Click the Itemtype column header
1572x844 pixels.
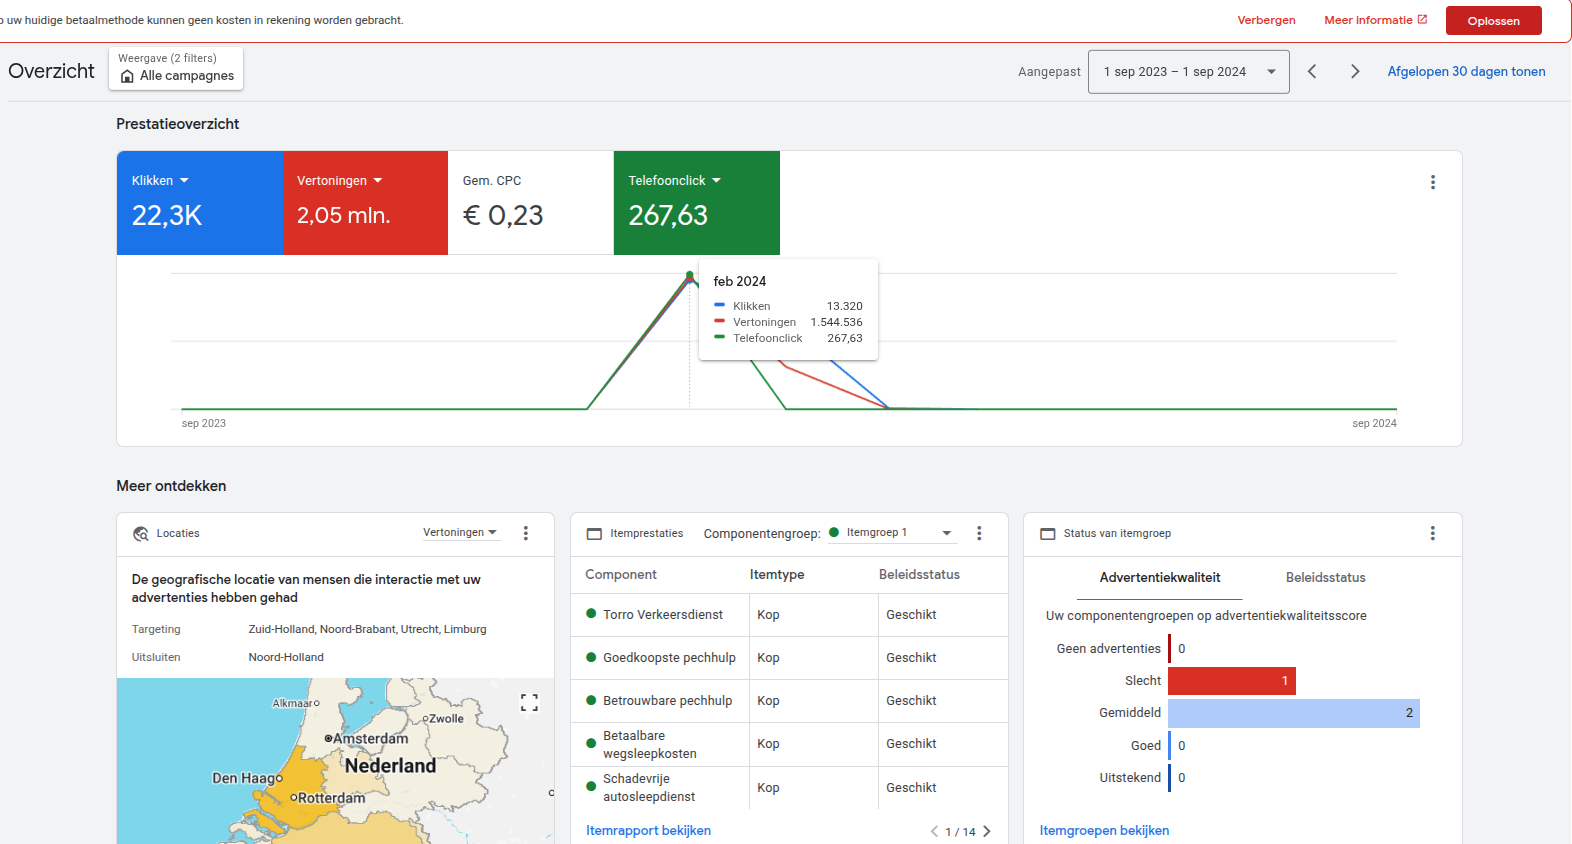pyautogui.click(x=777, y=575)
